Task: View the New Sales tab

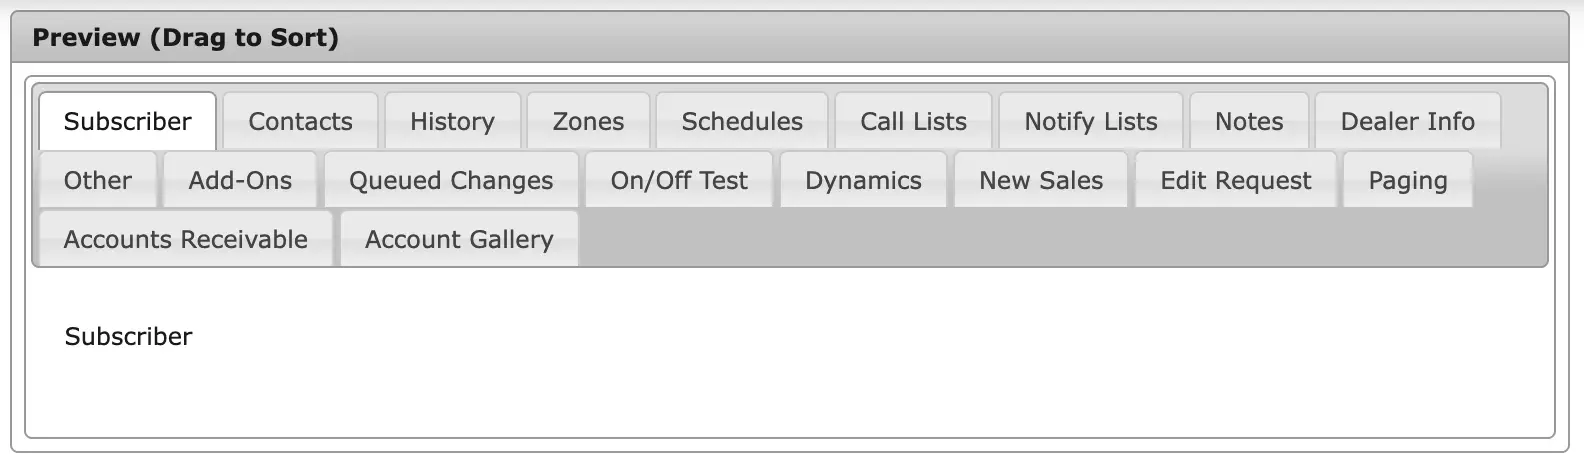Action: (x=1041, y=180)
